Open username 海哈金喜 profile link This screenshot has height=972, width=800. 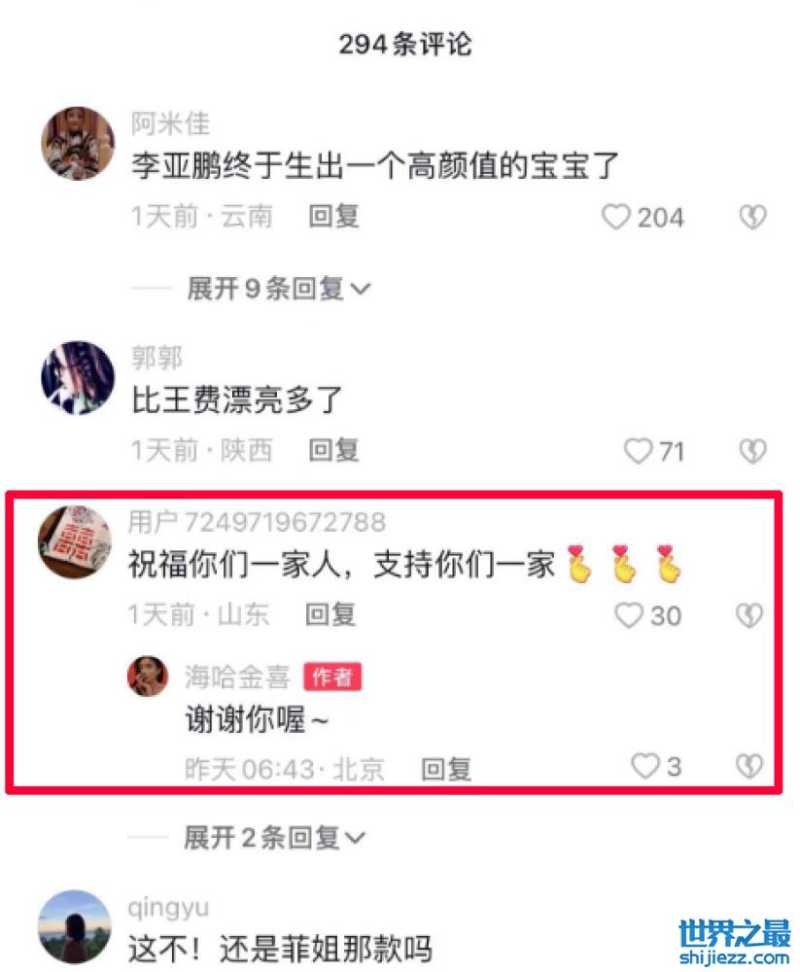click(237, 676)
